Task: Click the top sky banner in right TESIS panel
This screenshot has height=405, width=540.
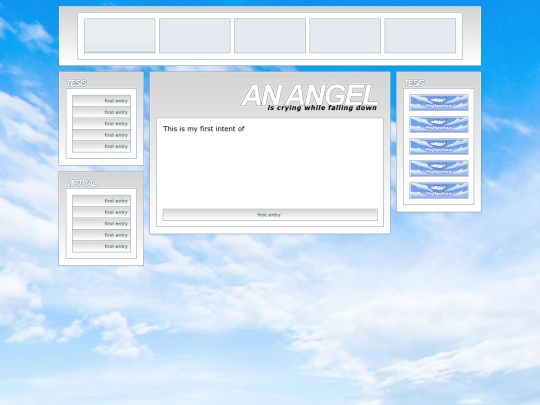Action: click(439, 103)
